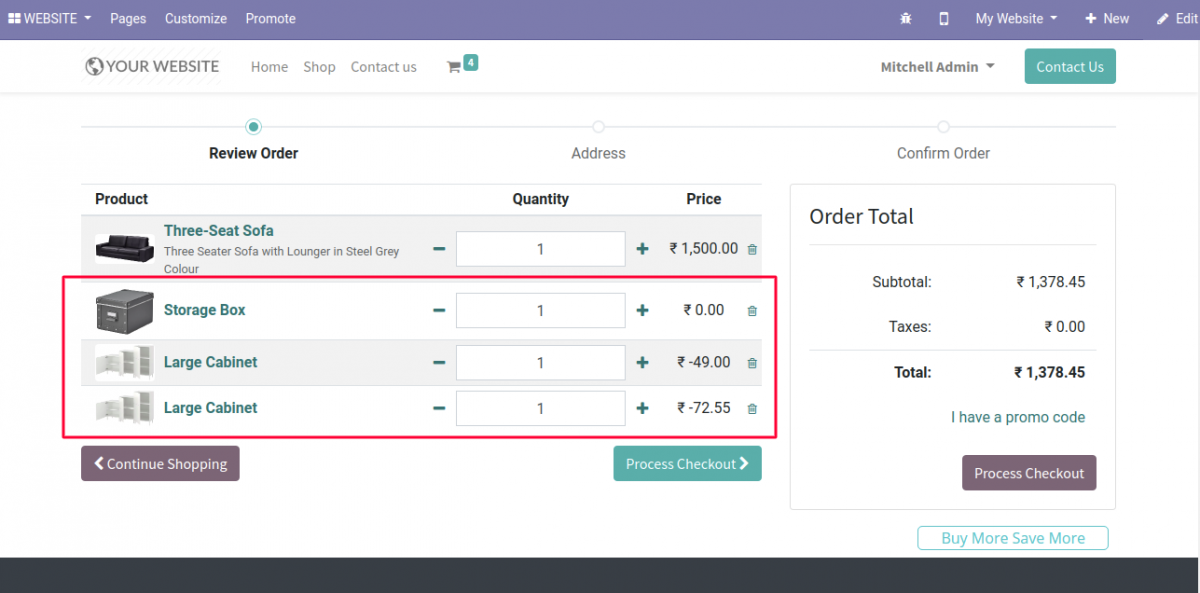
Task: Create new content via the New icon
Action: click(x=1107, y=18)
